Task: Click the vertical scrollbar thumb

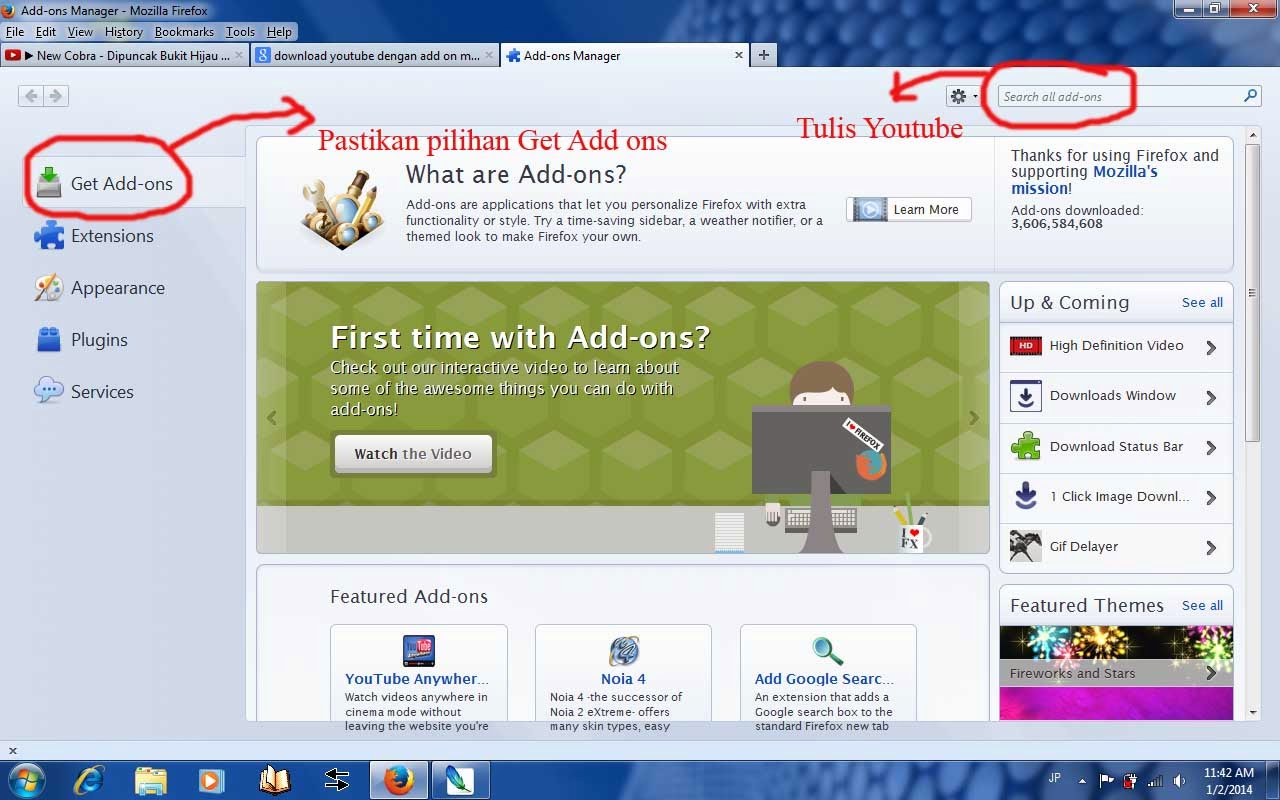Action: coord(1254,291)
